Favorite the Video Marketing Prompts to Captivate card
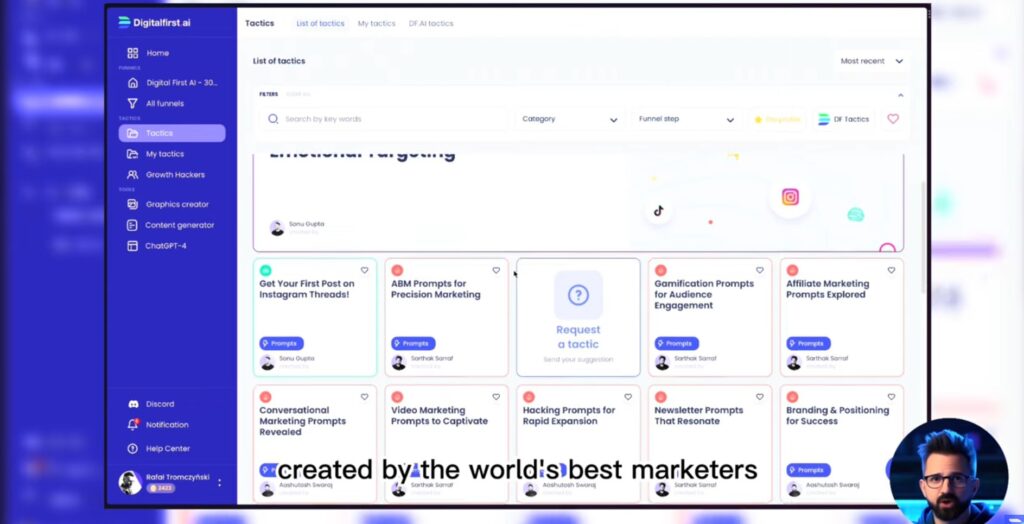 pos(496,397)
